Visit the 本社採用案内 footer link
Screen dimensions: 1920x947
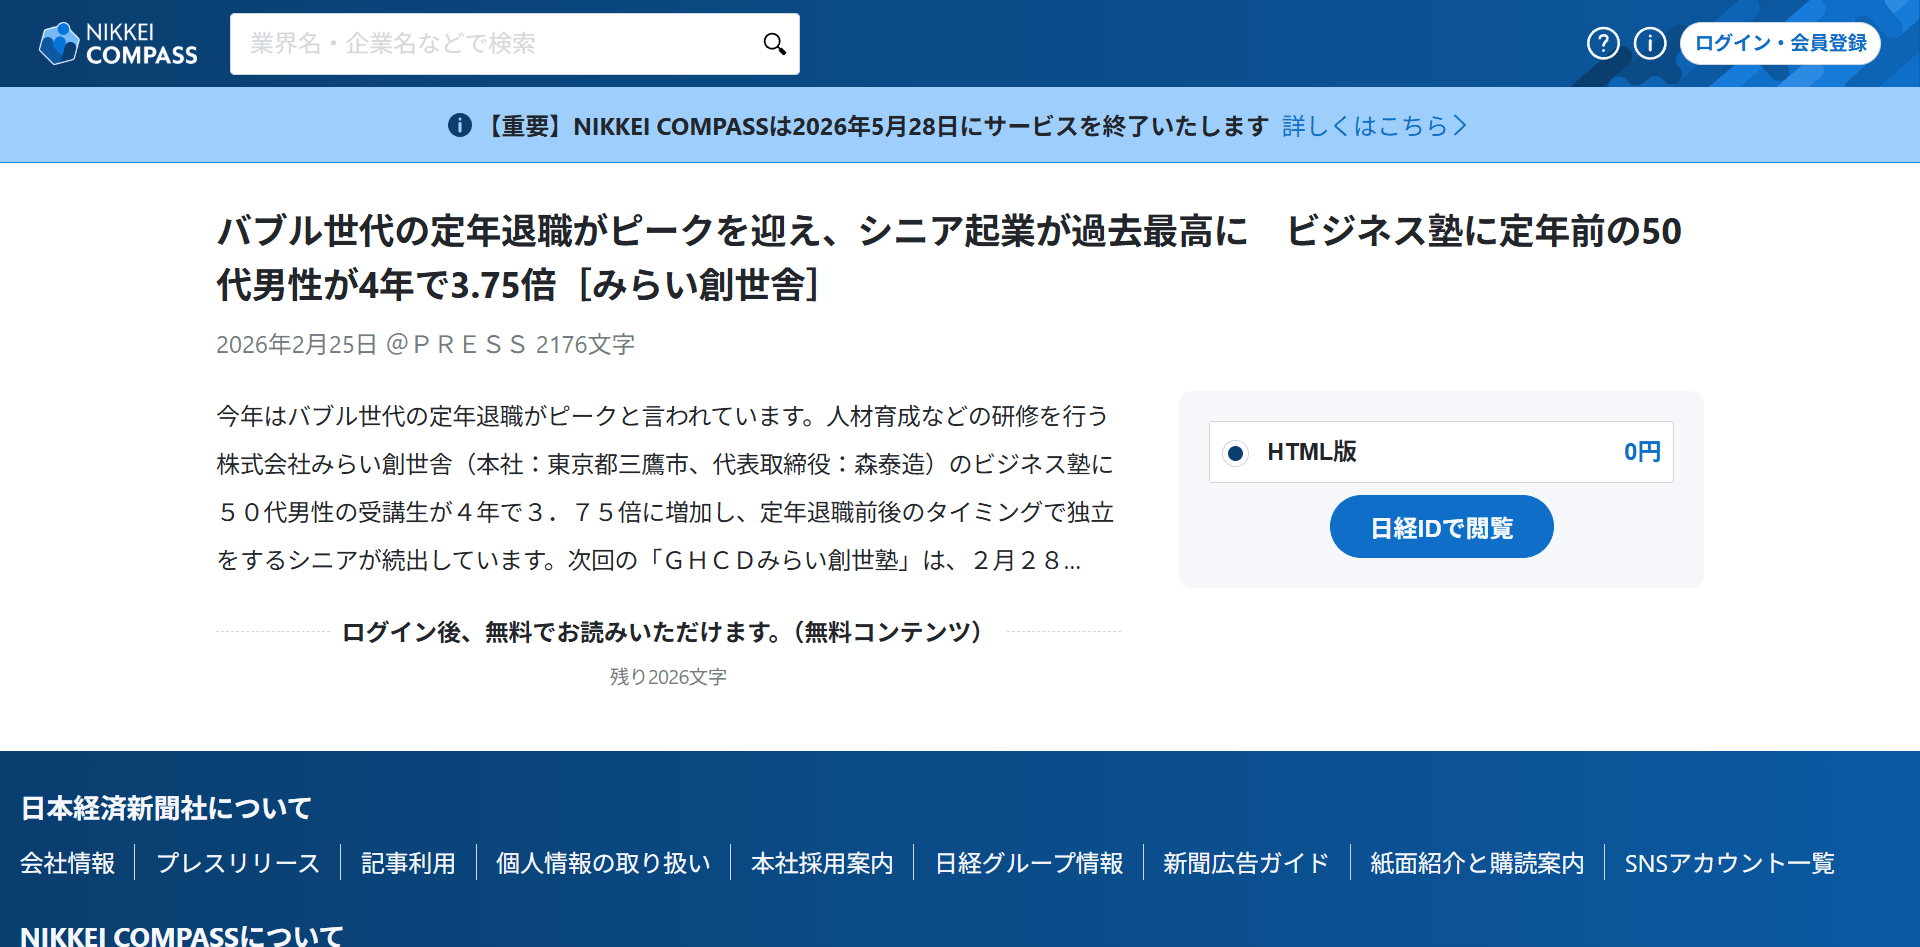click(x=822, y=863)
